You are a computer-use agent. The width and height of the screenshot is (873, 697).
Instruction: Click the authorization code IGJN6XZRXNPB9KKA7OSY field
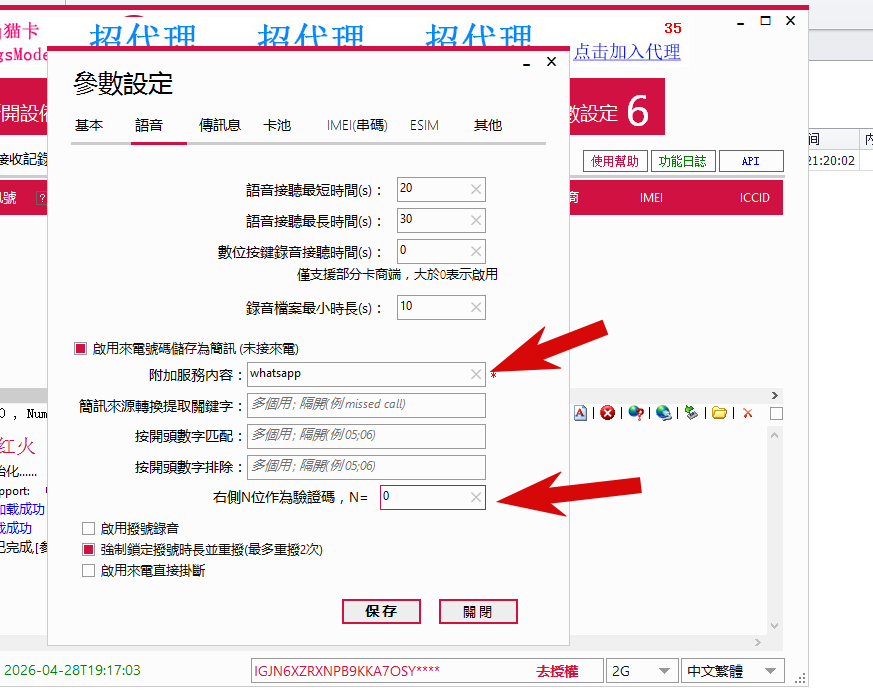[x=427, y=671]
